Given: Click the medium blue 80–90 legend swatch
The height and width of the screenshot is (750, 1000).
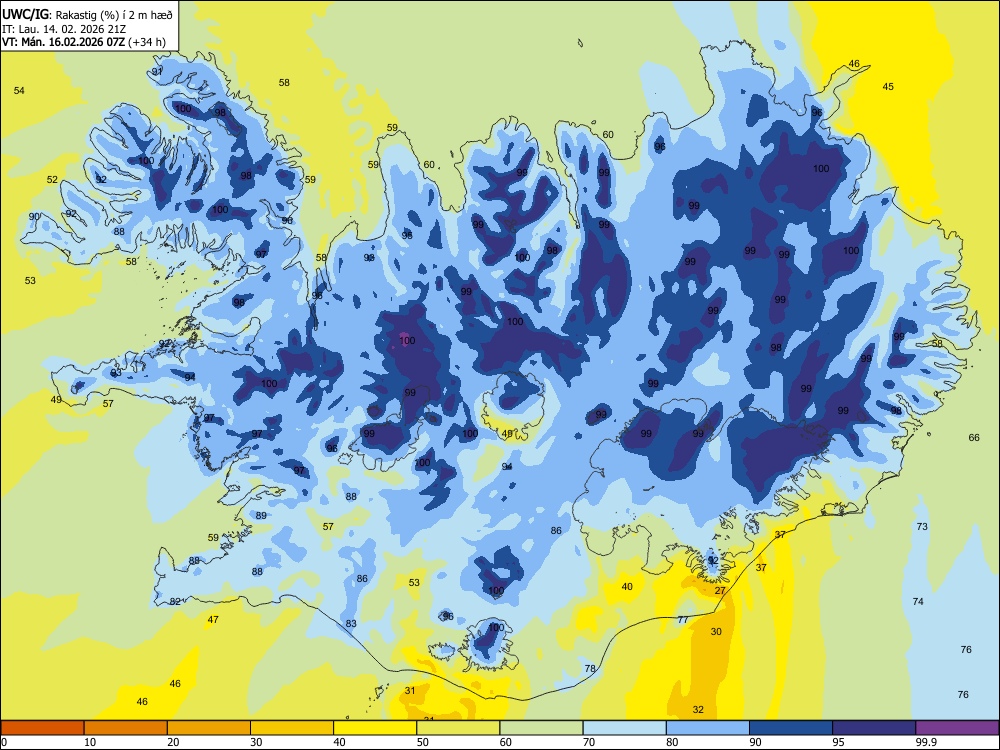Looking at the screenshot, I should (x=708, y=728).
